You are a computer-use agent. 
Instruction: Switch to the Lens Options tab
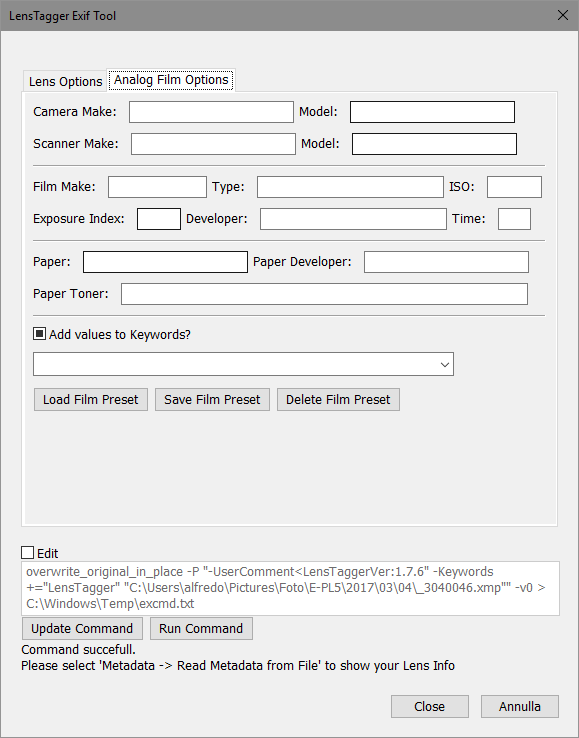65,81
